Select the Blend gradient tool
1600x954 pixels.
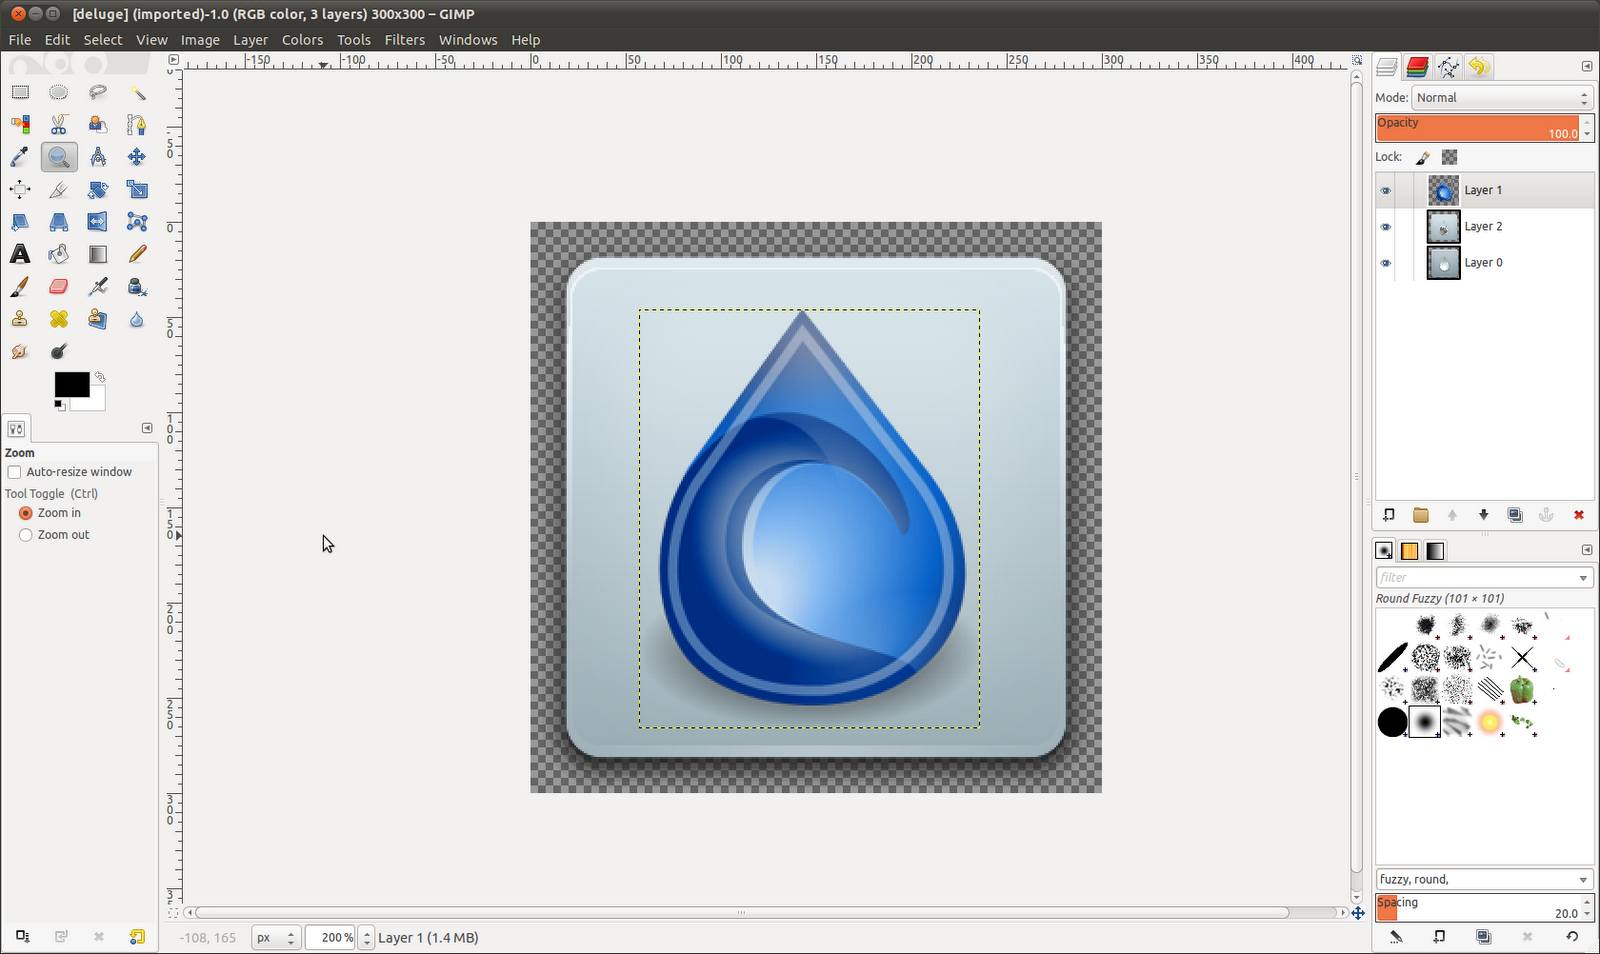click(98, 254)
